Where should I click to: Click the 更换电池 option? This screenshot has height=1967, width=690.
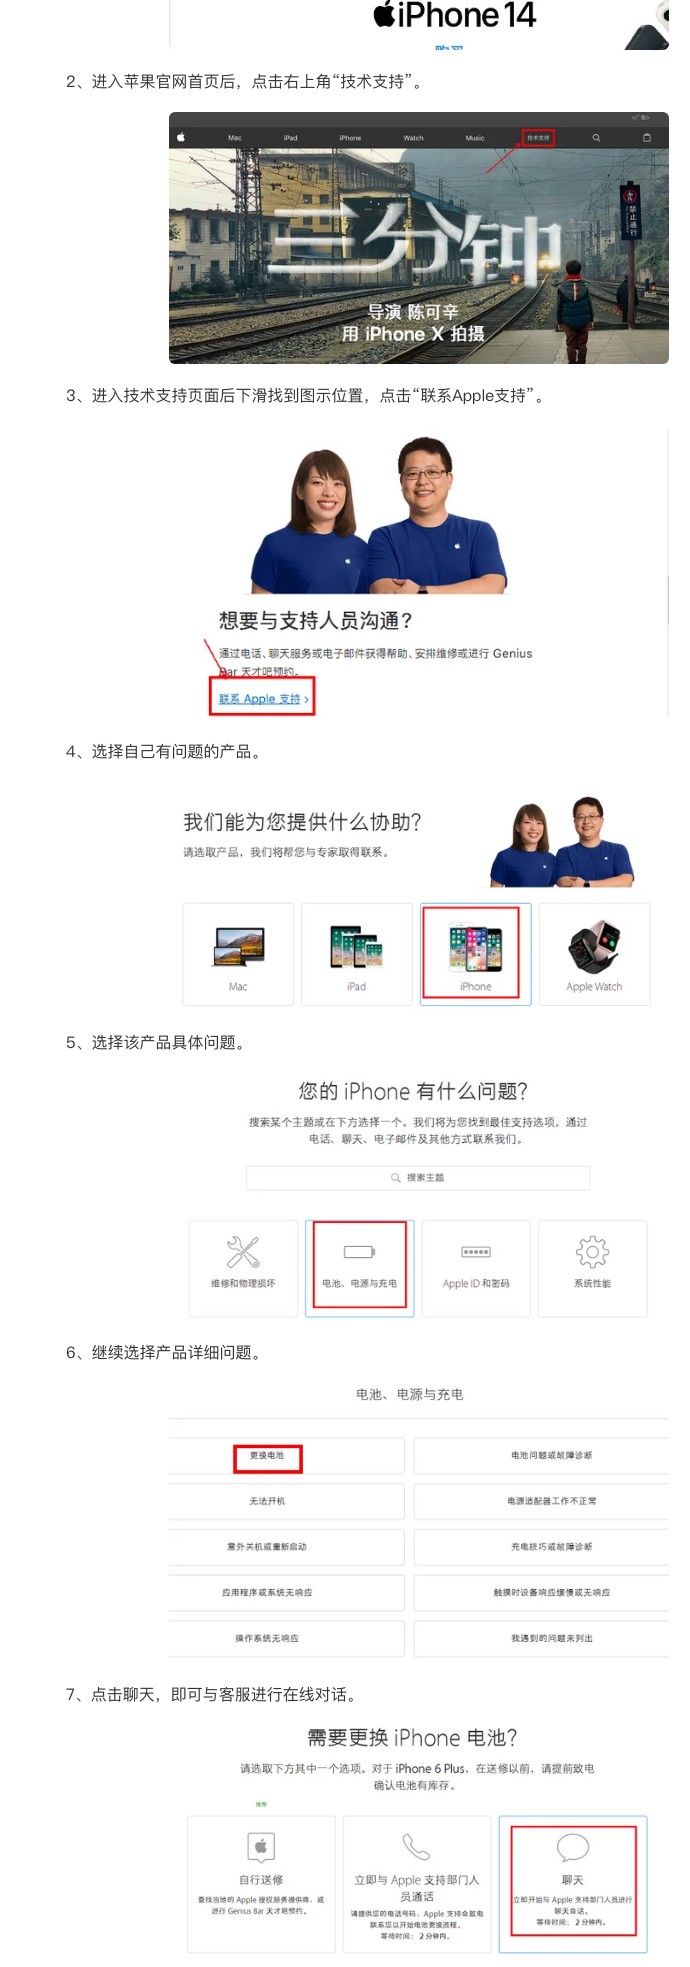coord(267,1456)
